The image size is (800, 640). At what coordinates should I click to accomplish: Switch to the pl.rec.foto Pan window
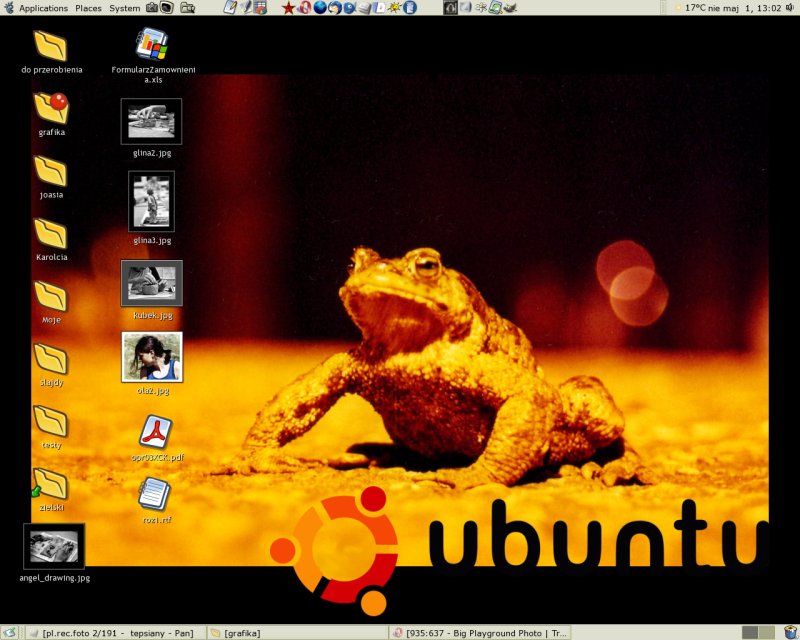coord(115,633)
